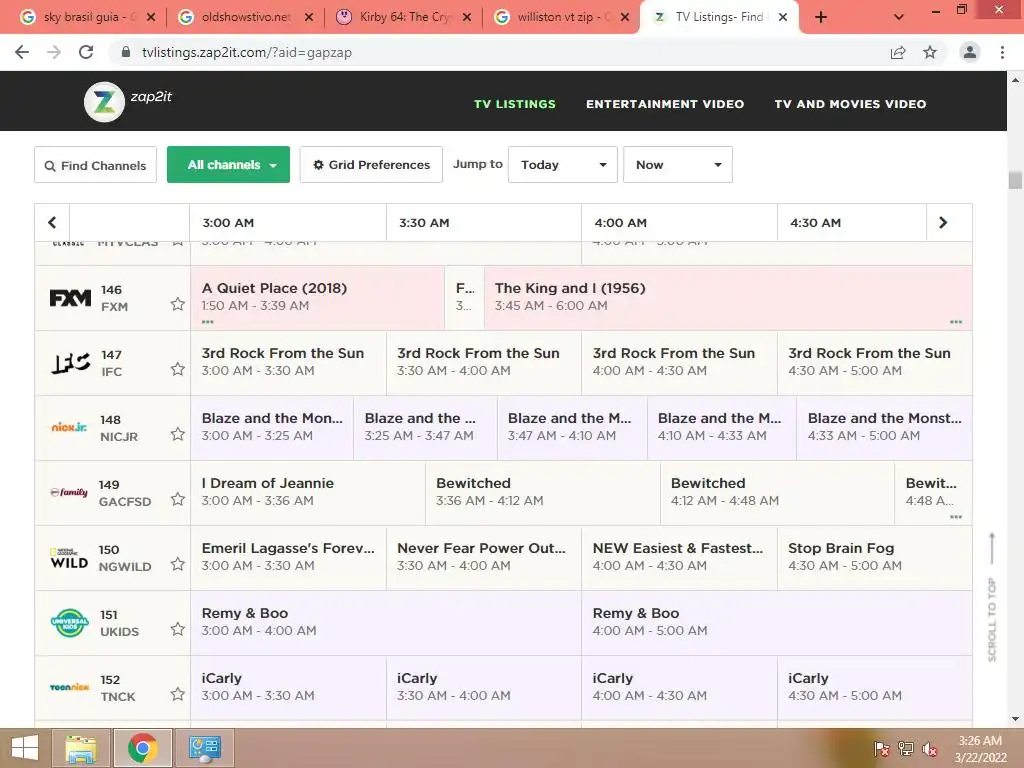The image size is (1024, 768).
Task: Click the Action Center flag icon
Action: coord(882,748)
